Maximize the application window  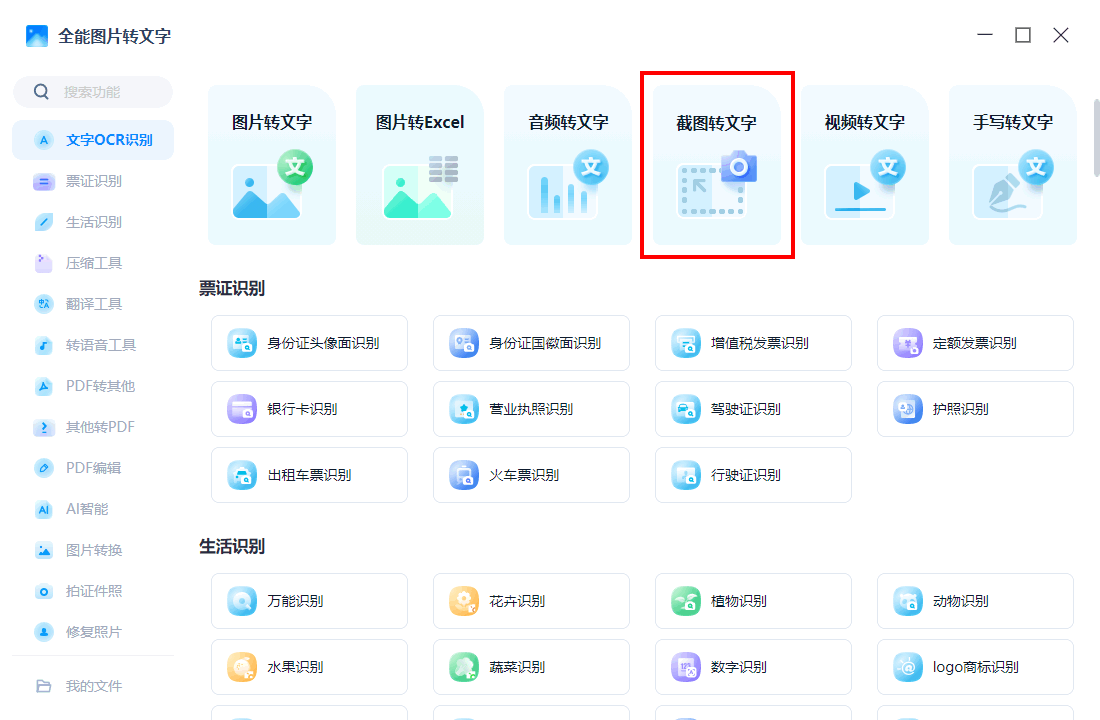1023,35
